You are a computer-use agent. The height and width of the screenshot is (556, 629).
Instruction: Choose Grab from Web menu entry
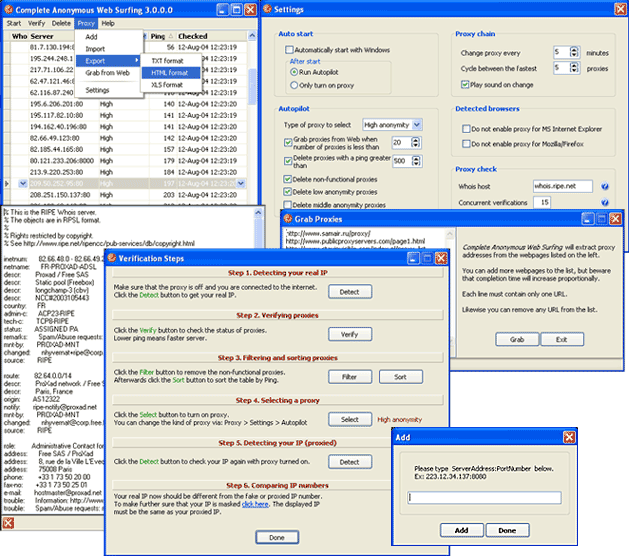(x=109, y=73)
